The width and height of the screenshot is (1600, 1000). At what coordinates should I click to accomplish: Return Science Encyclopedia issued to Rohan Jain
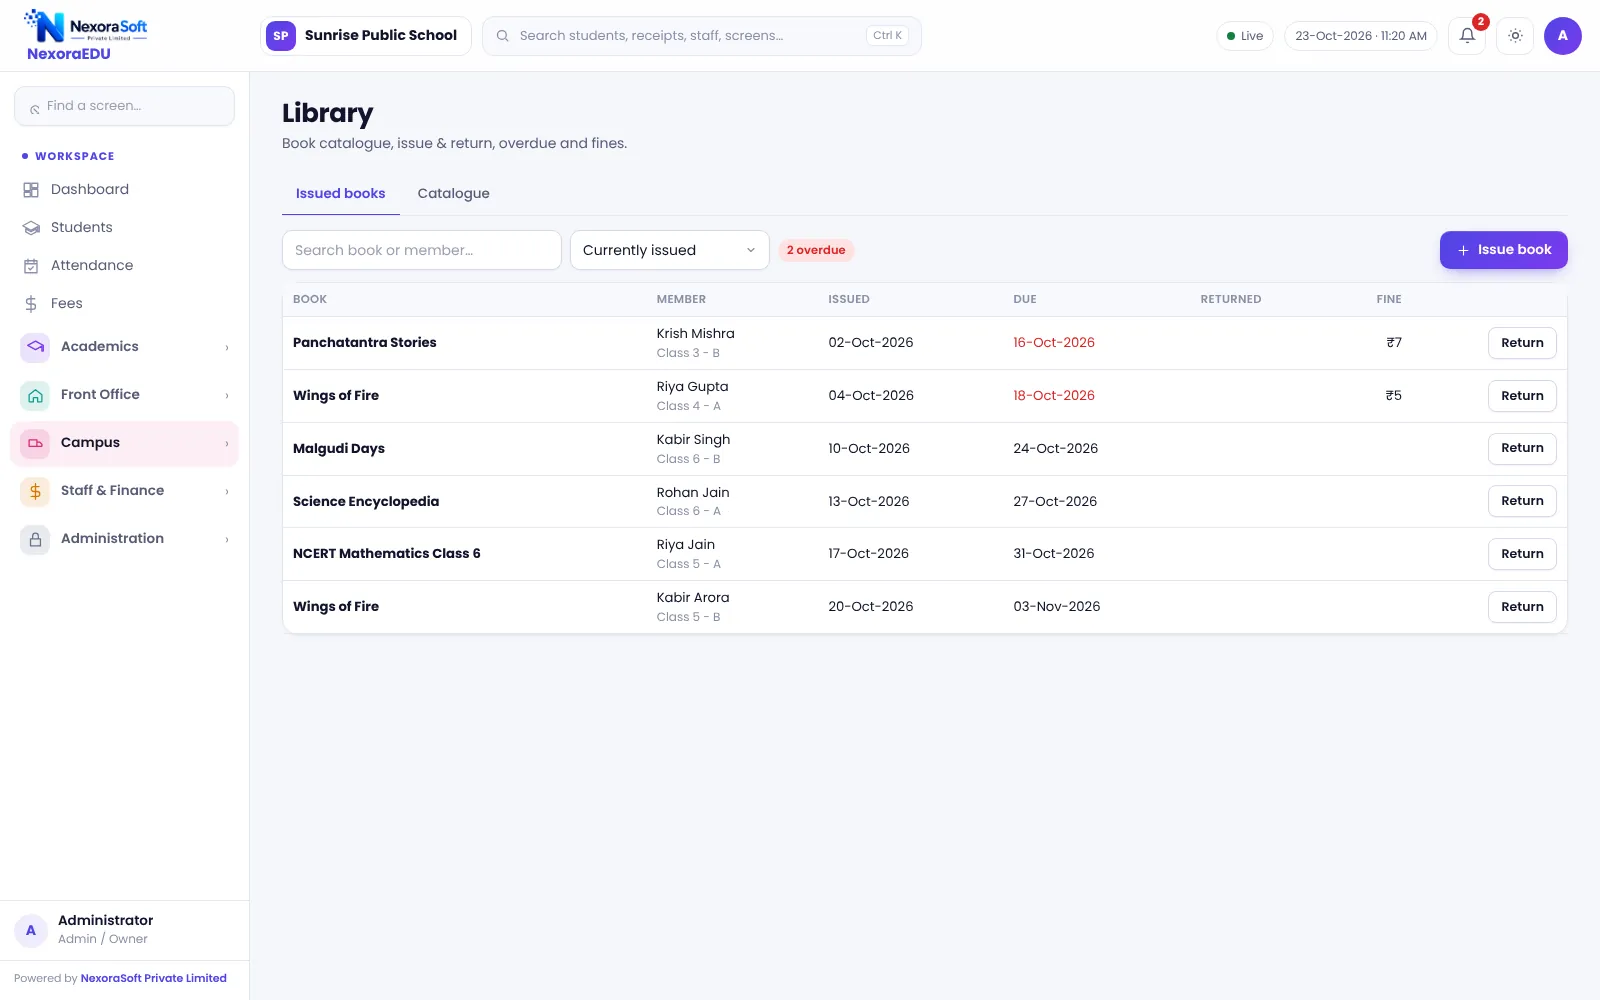(x=1522, y=501)
